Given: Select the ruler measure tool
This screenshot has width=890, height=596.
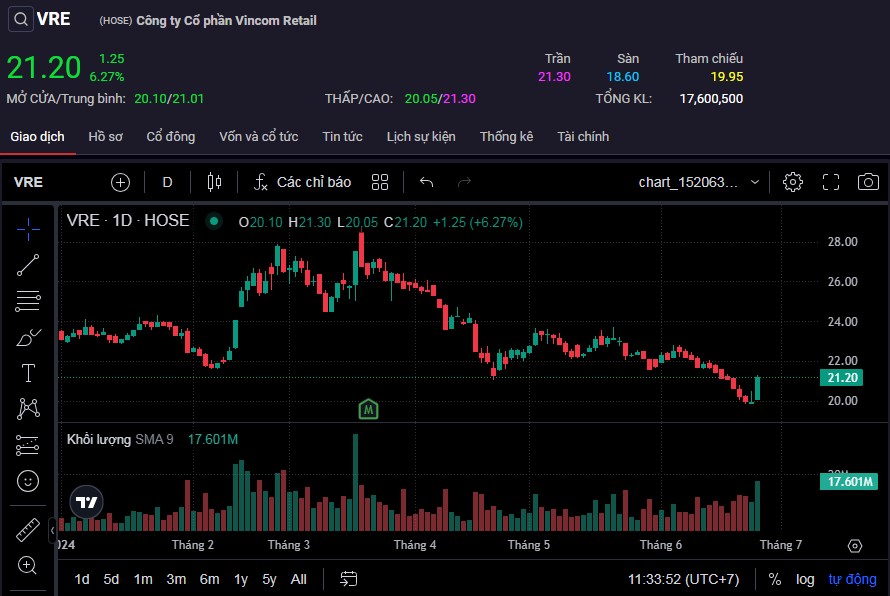Looking at the screenshot, I should [x=28, y=530].
